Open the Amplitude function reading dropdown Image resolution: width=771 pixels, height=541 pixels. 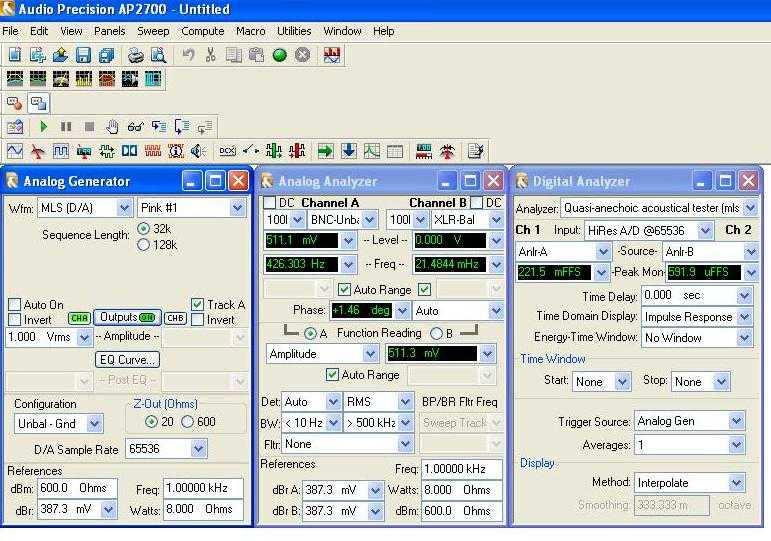click(370, 354)
